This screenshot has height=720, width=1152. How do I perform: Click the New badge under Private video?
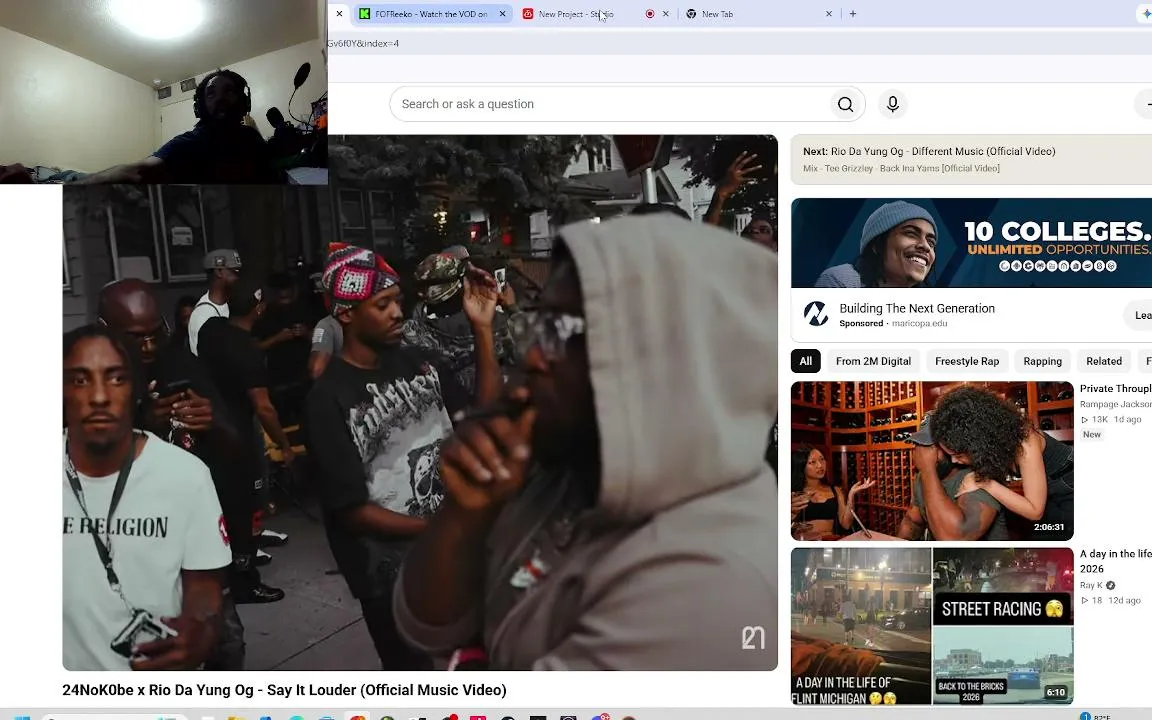1092,434
